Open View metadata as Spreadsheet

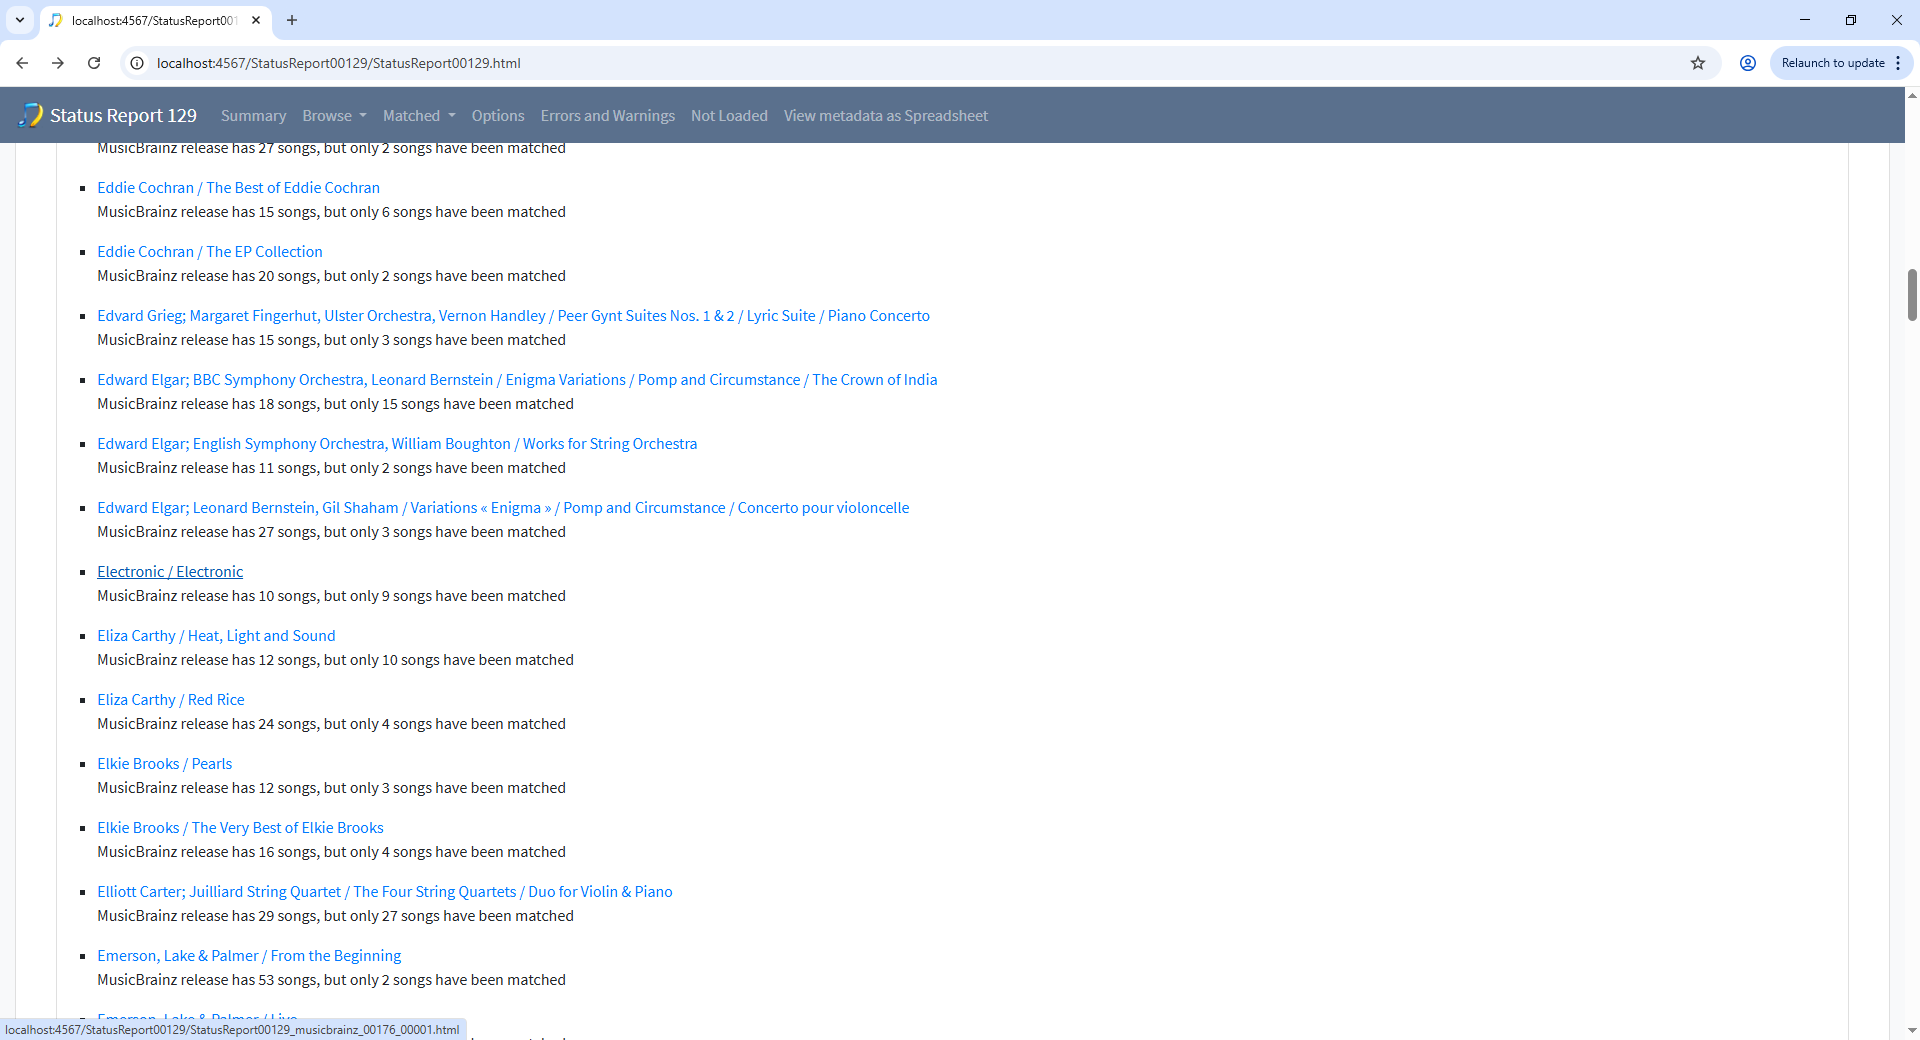coord(886,116)
